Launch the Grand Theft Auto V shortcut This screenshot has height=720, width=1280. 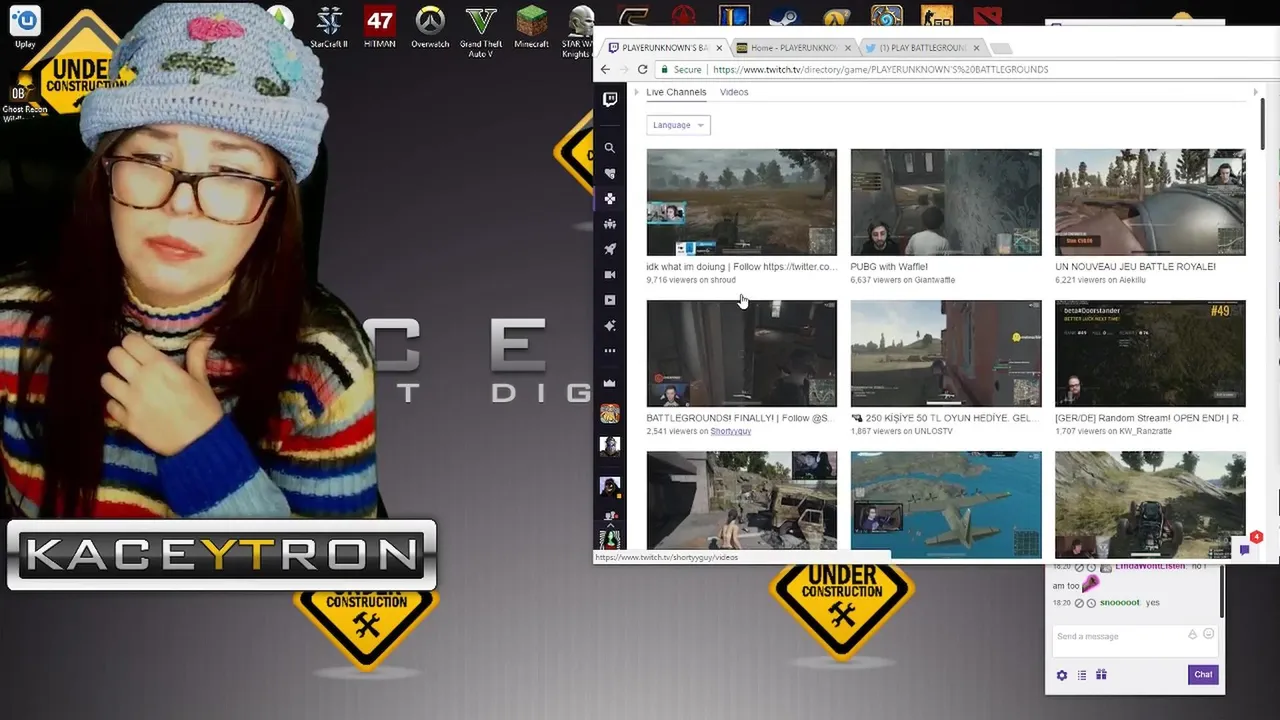[481, 32]
